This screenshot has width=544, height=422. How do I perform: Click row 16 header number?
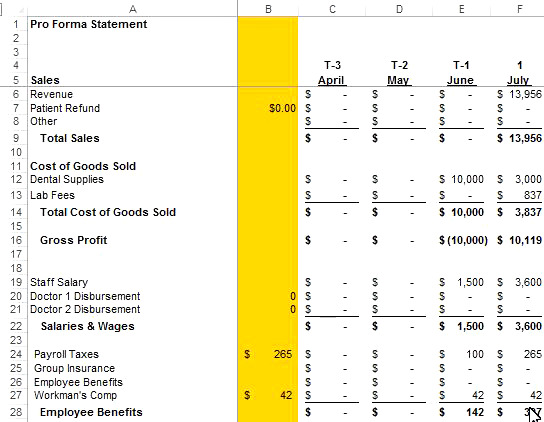coord(16,240)
